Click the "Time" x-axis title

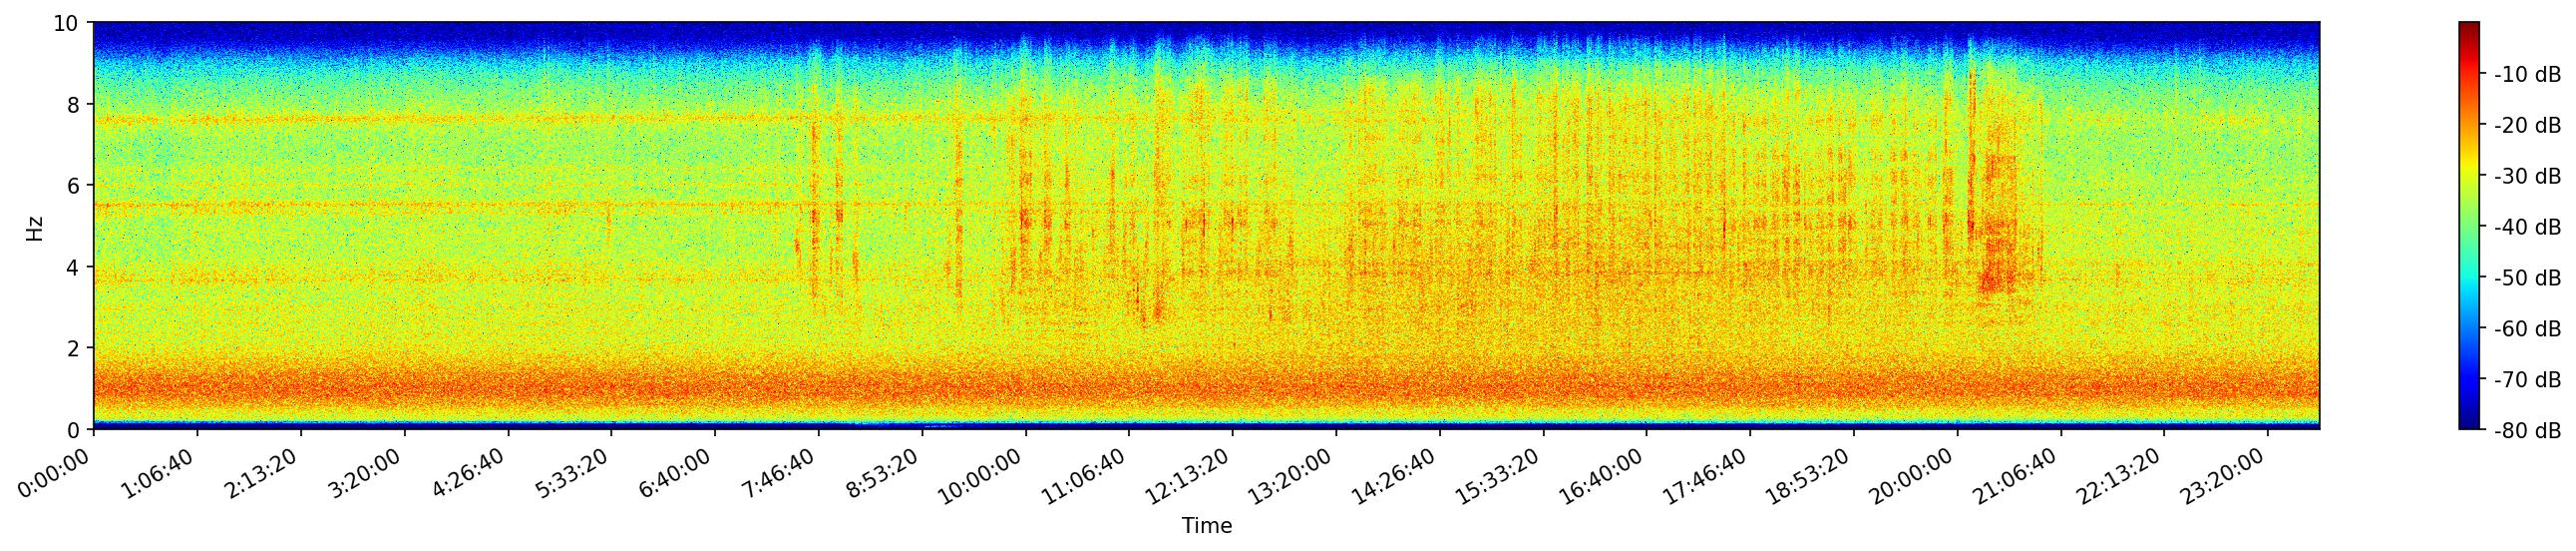pos(1206,526)
